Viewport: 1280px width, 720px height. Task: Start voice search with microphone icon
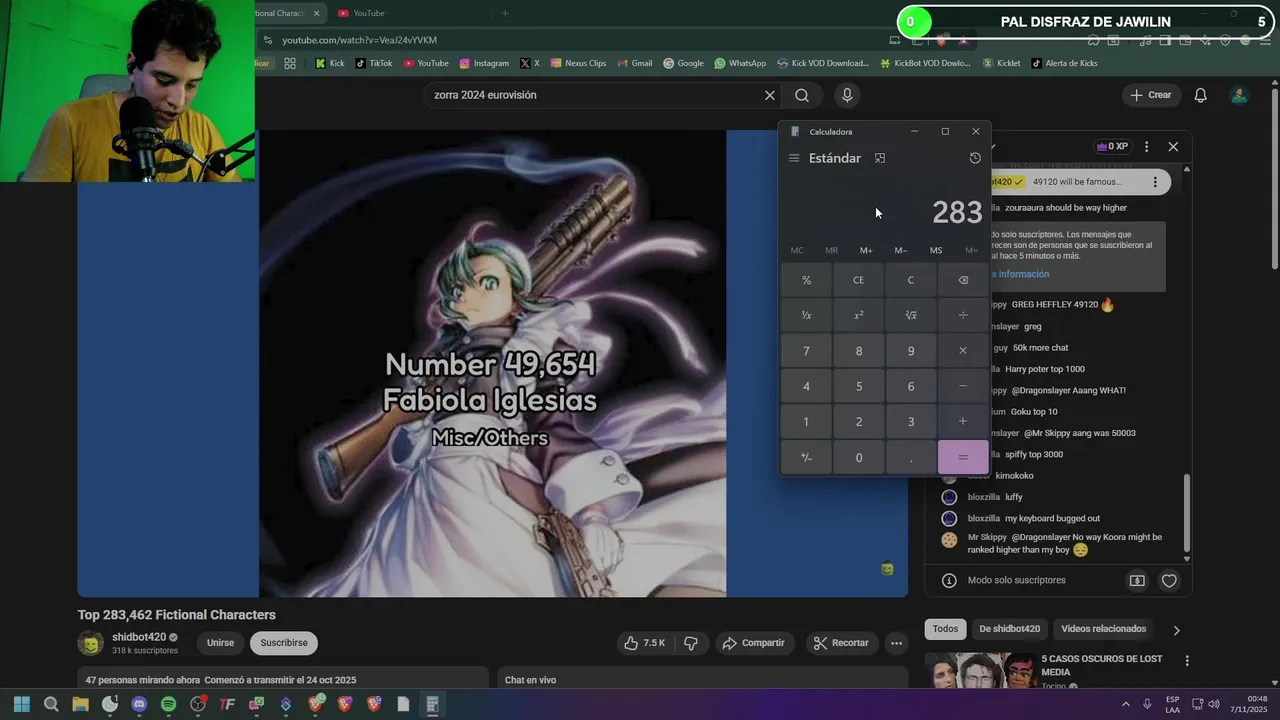(x=847, y=95)
